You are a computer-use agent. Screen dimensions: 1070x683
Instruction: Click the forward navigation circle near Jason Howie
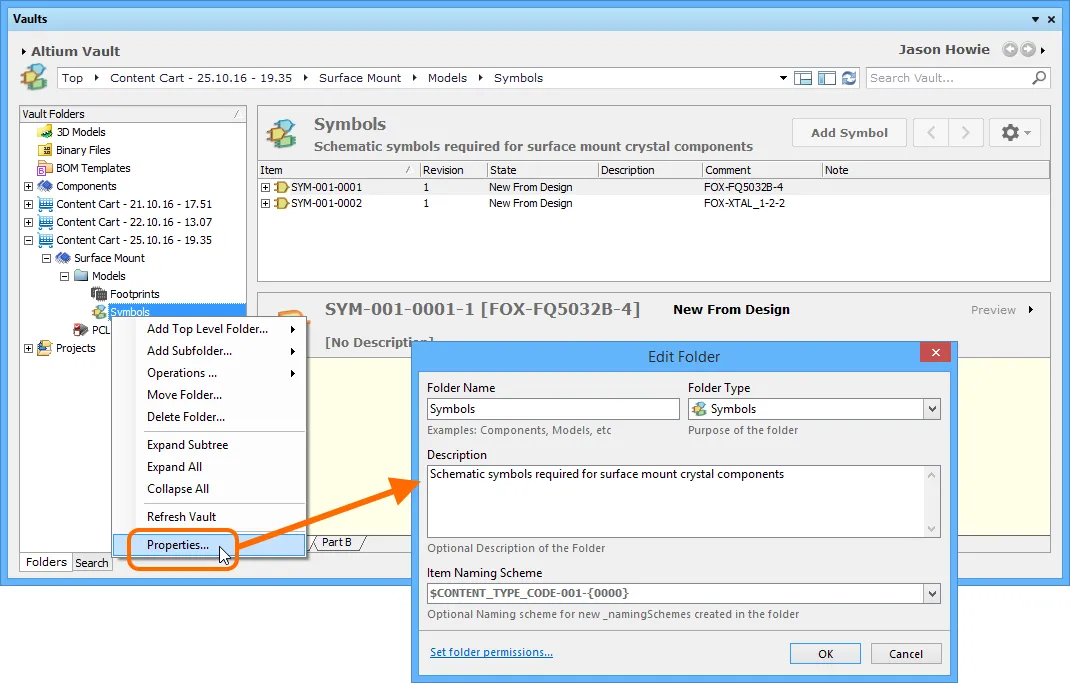[x=1028, y=49]
